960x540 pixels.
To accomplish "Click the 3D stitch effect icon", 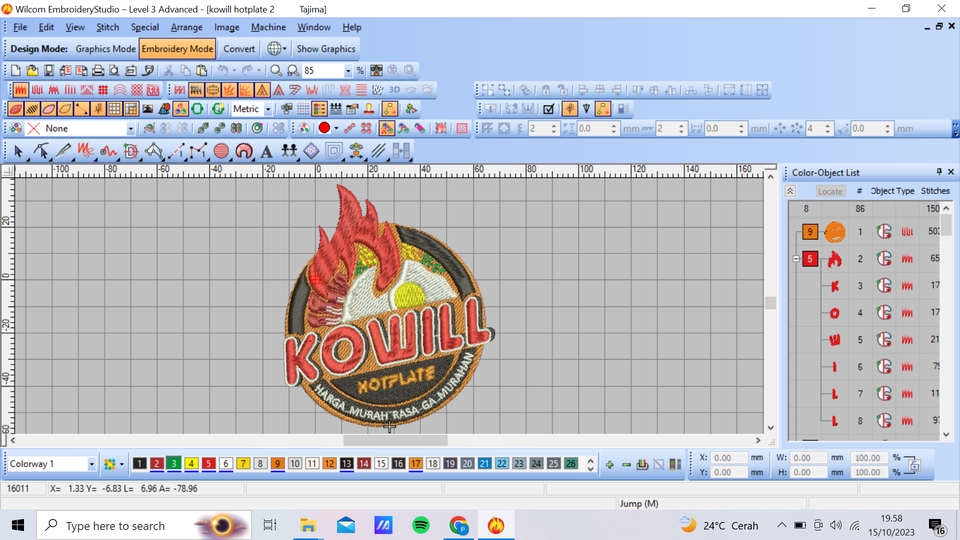I will click(x=394, y=90).
